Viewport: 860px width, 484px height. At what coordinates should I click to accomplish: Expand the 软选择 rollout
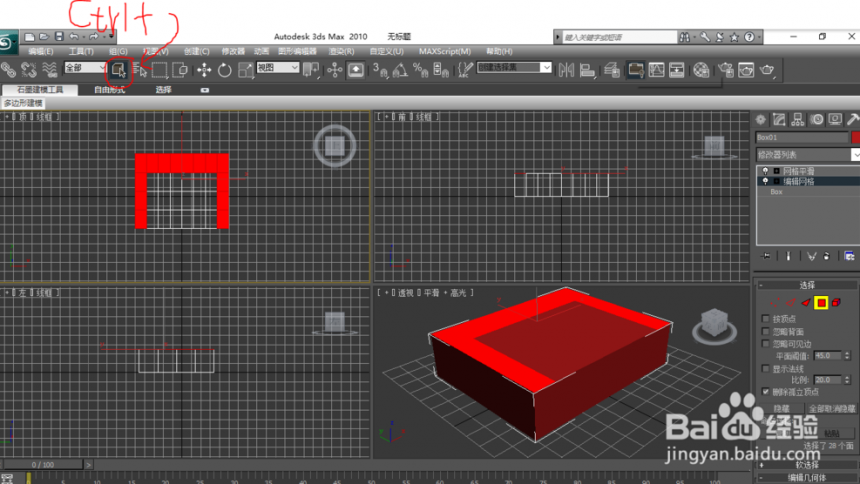coord(806,465)
